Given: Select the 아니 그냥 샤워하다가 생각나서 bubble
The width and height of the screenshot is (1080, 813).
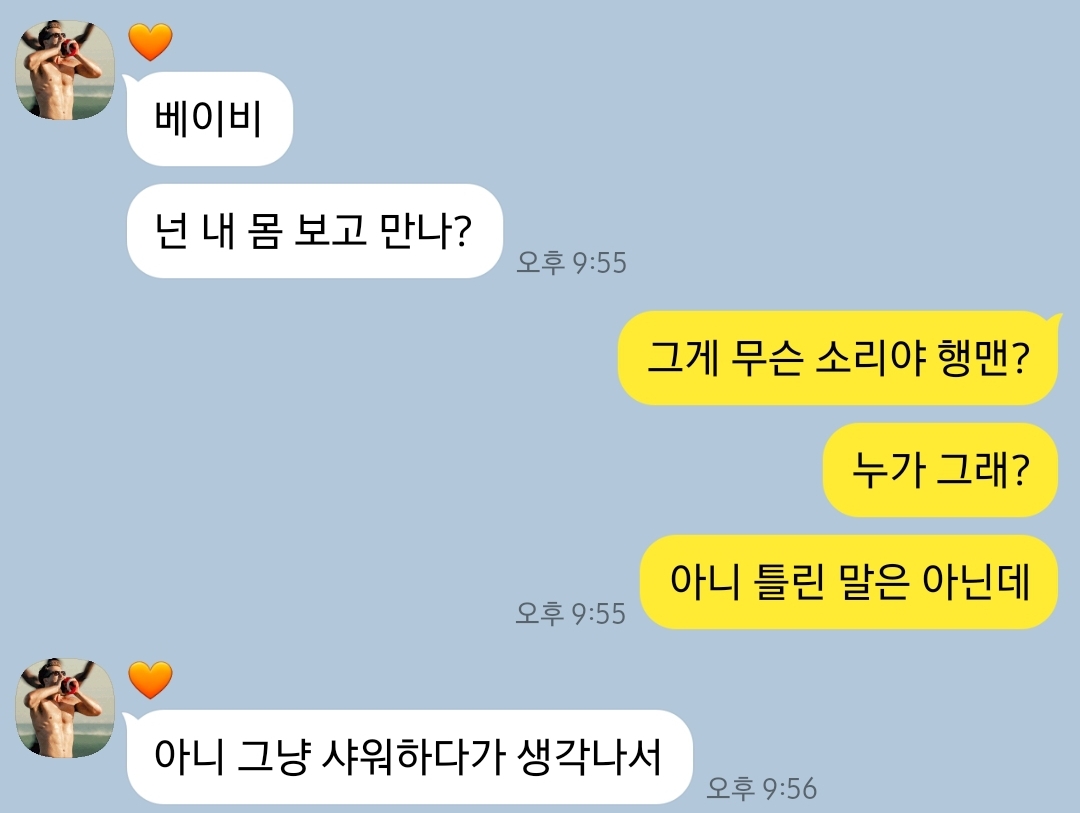Looking at the screenshot, I should [409, 757].
